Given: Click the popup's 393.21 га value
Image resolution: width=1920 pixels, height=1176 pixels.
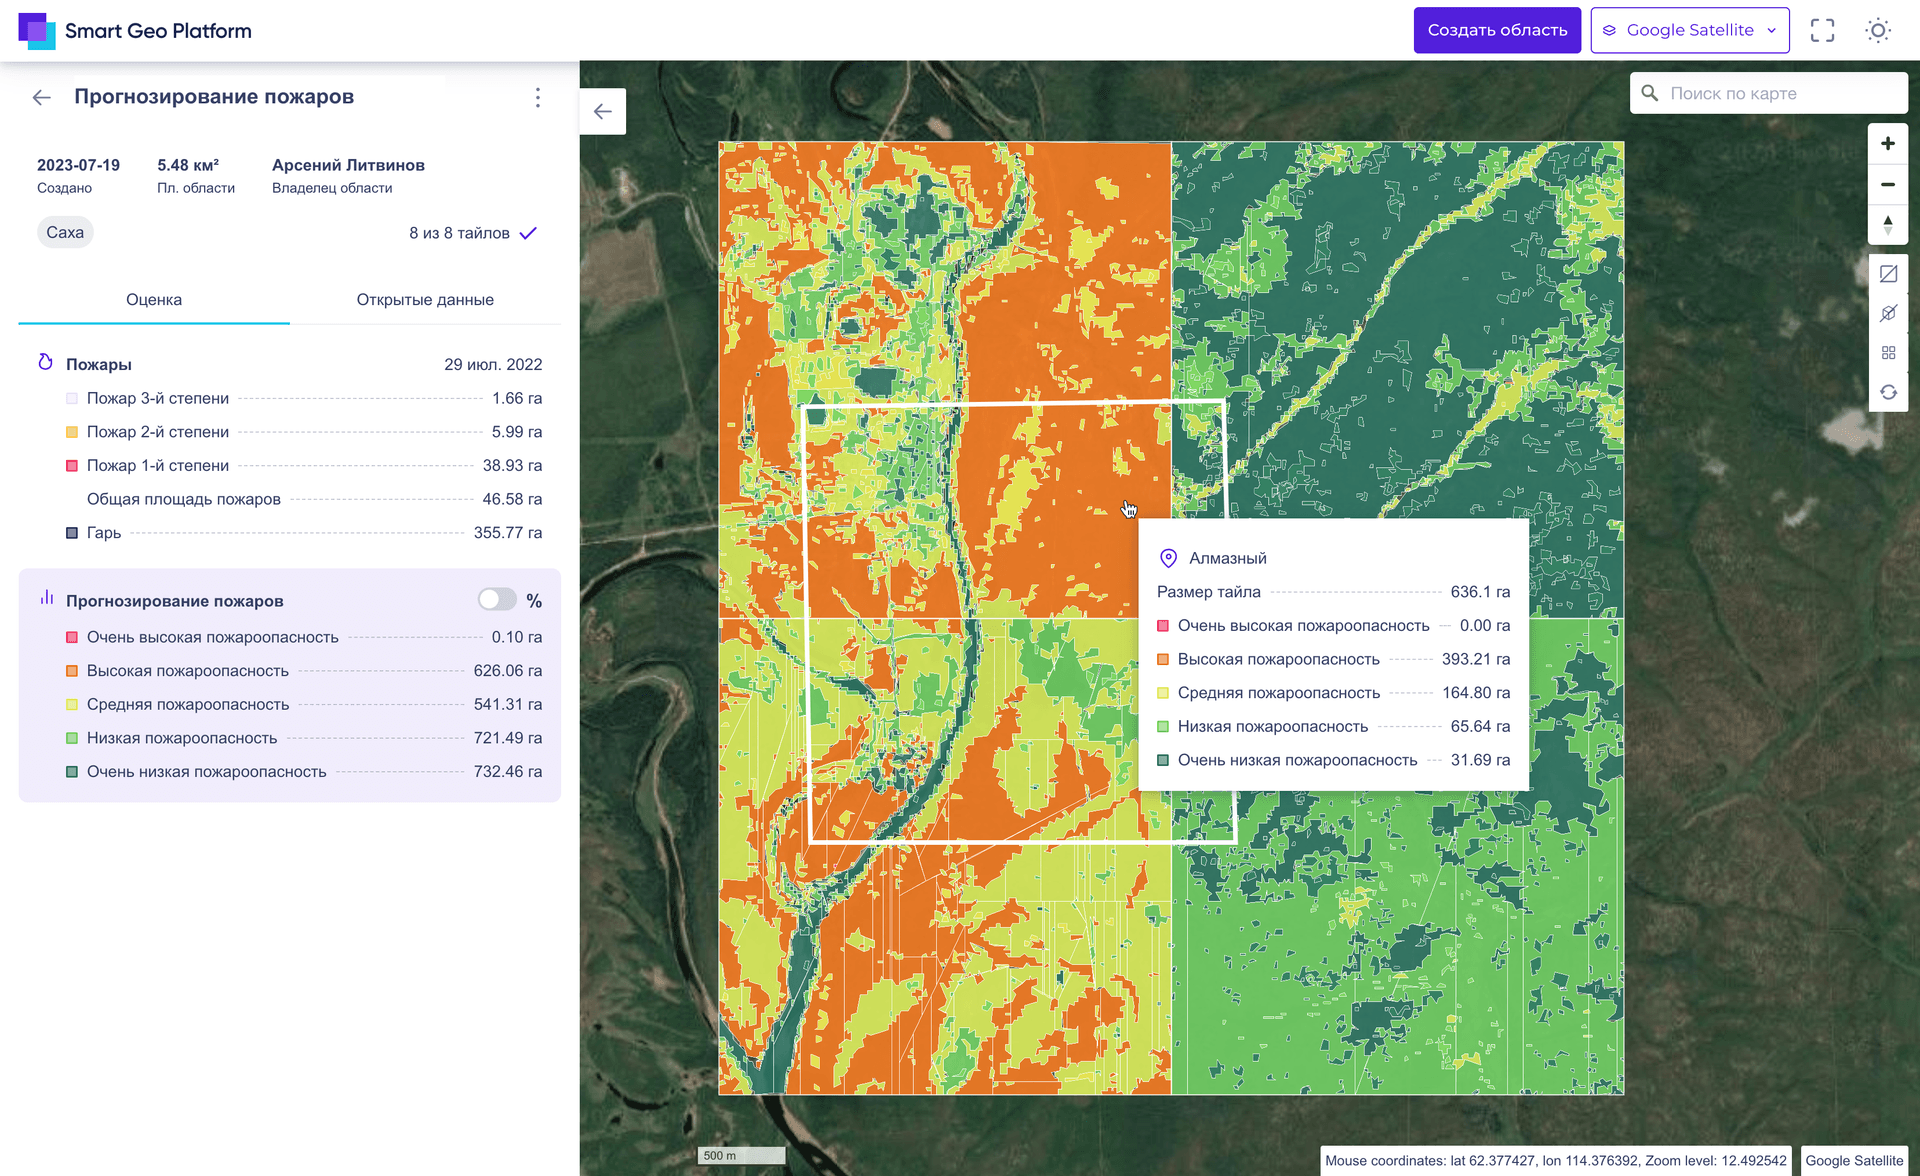Looking at the screenshot, I should pyautogui.click(x=1476, y=659).
